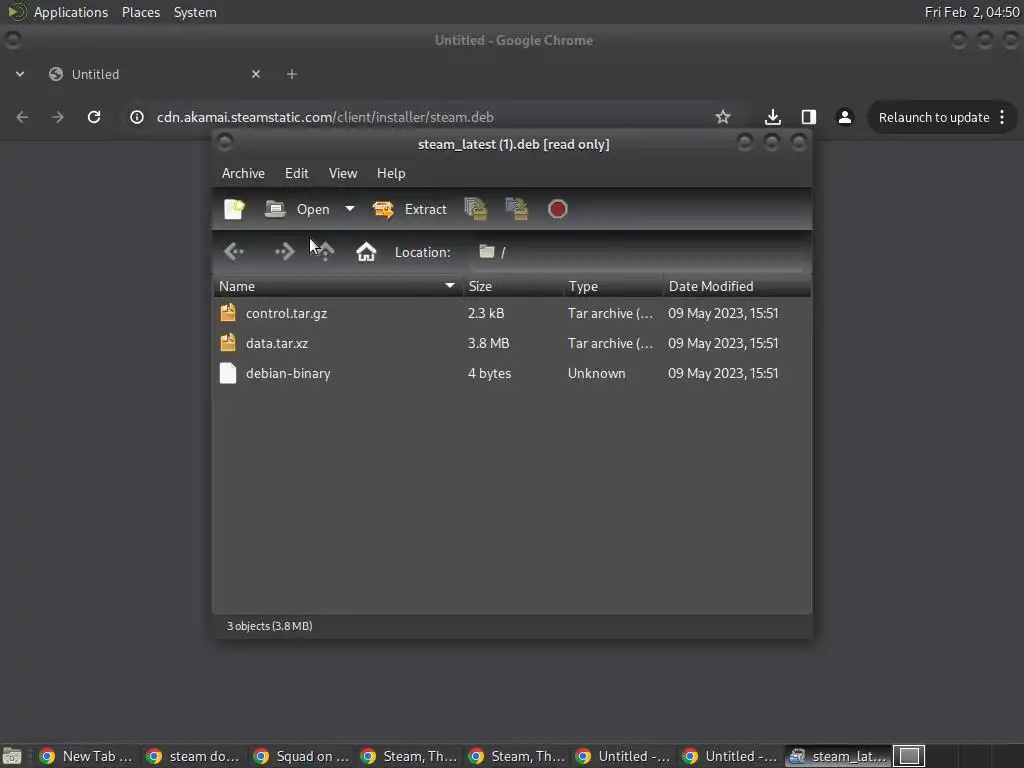Image resolution: width=1024 pixels, height=768 pixels.
Task: Open Chrome downloads icon
Action: (x=773, y=117)
